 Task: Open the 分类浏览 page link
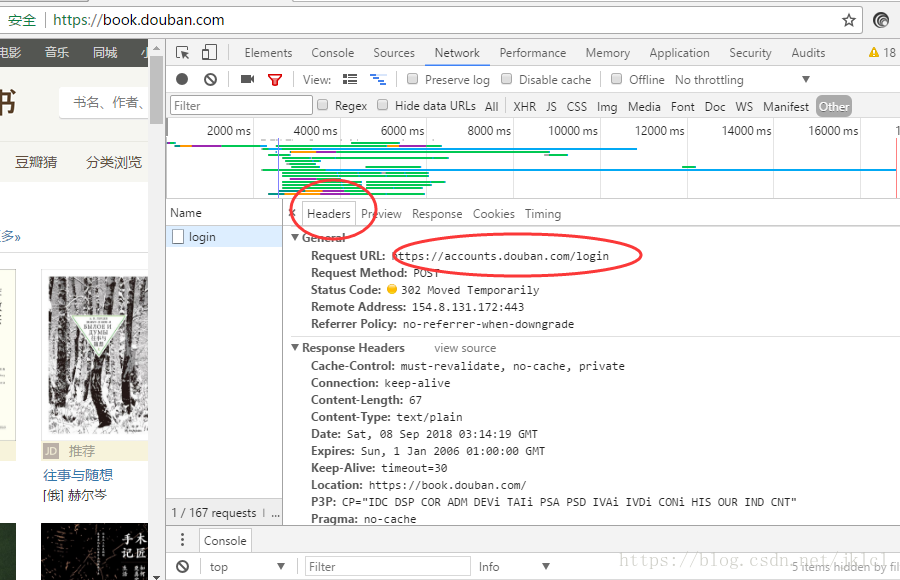114,162
